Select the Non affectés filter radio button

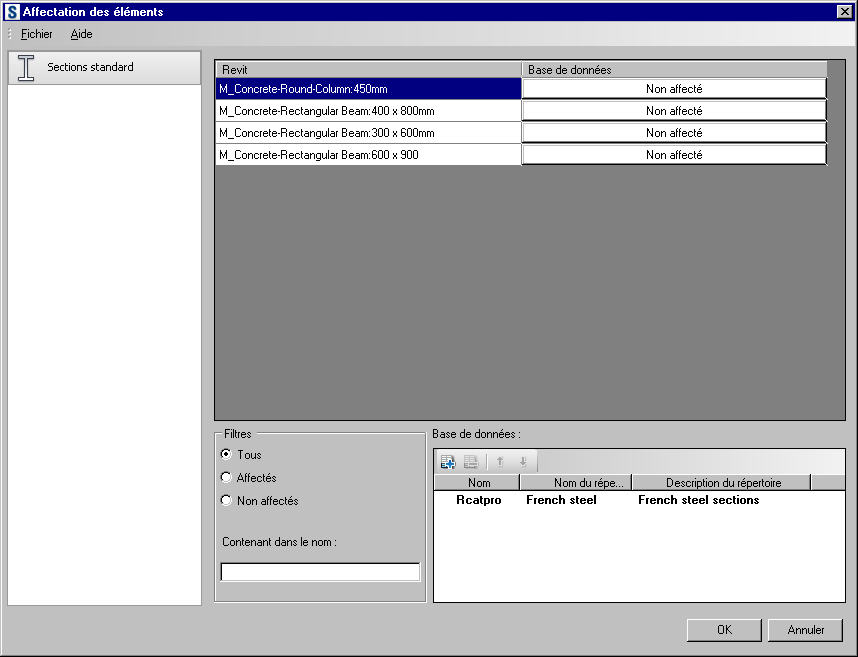(226, 500)
